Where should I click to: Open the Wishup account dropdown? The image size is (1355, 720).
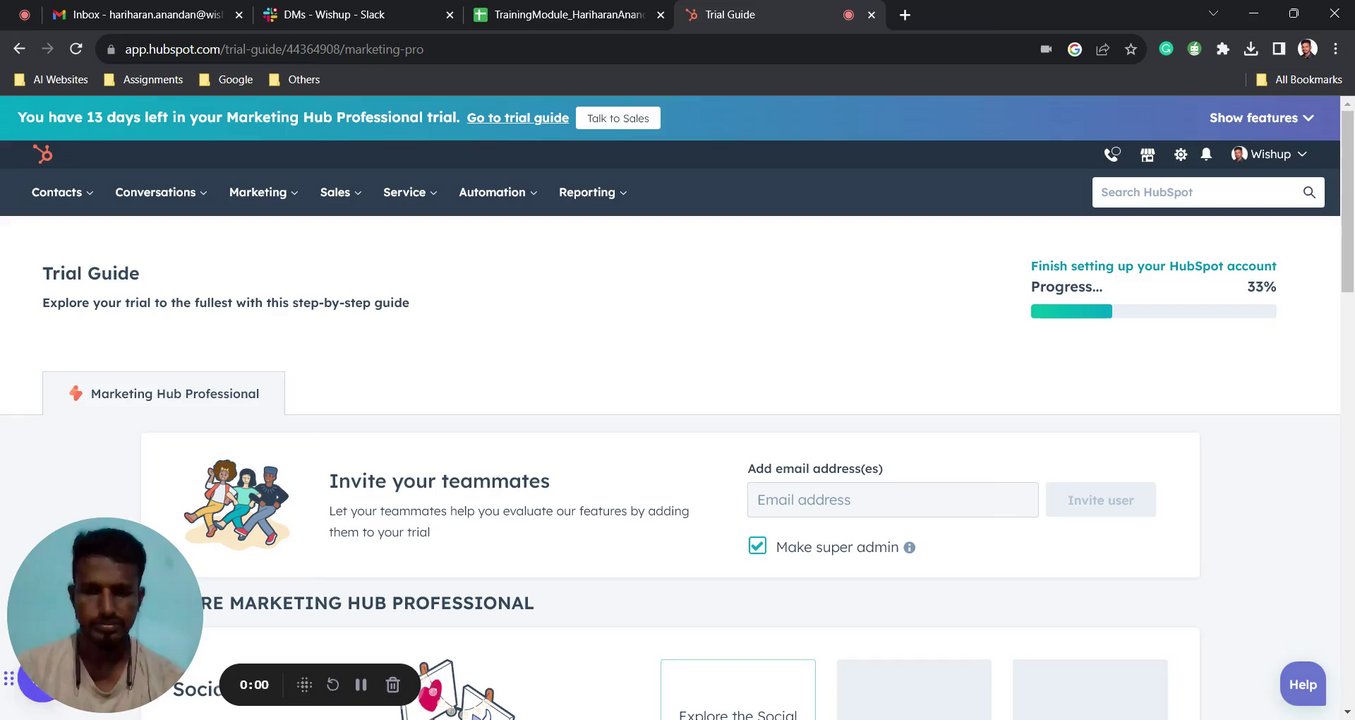[1269, 154]
